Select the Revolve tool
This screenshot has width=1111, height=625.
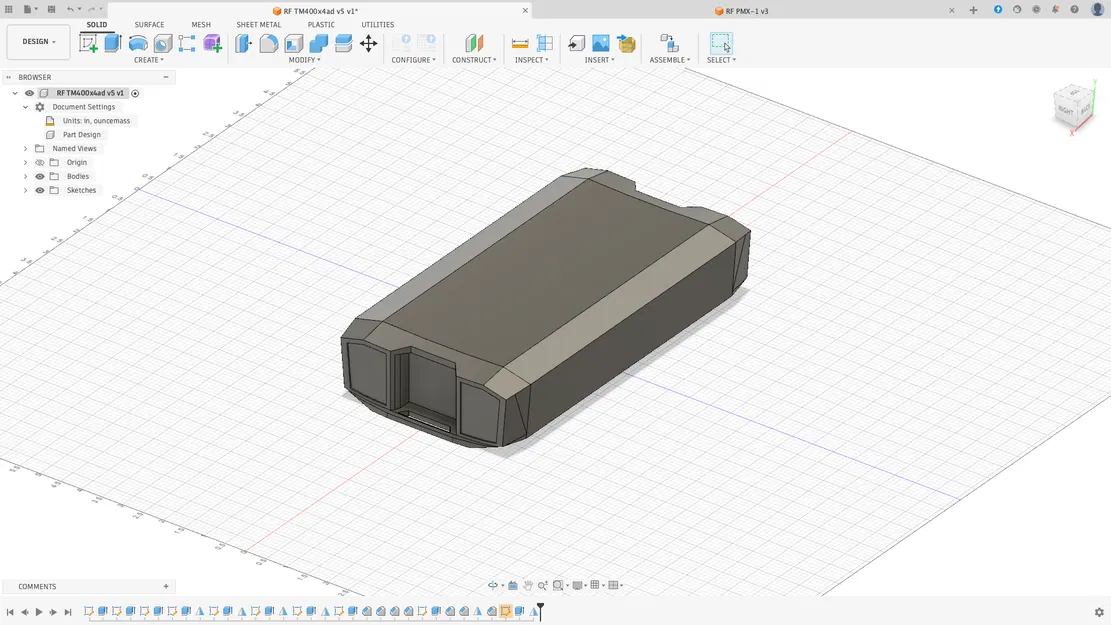pyautogui.click(x=138, y=43)
